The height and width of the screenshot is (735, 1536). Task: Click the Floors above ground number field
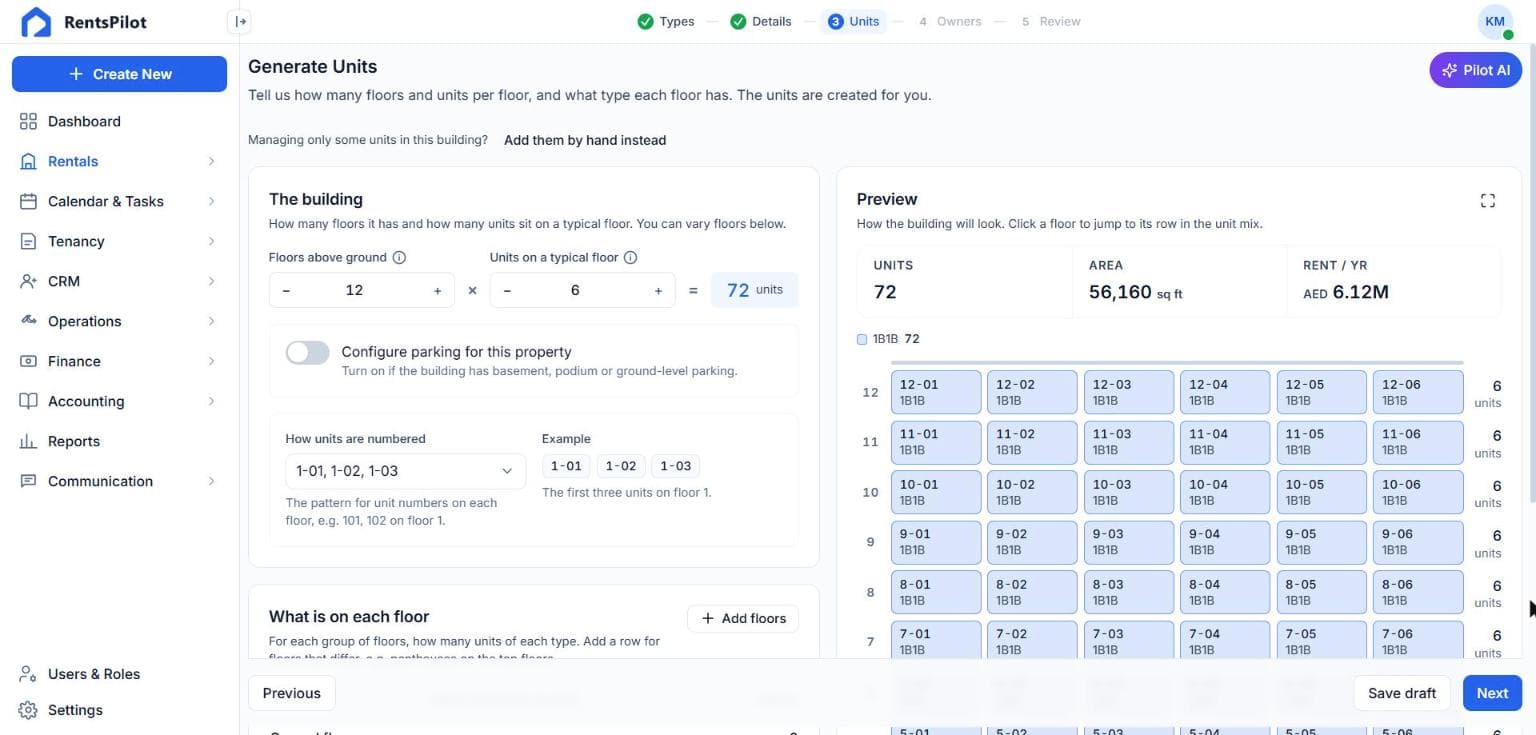354,290
